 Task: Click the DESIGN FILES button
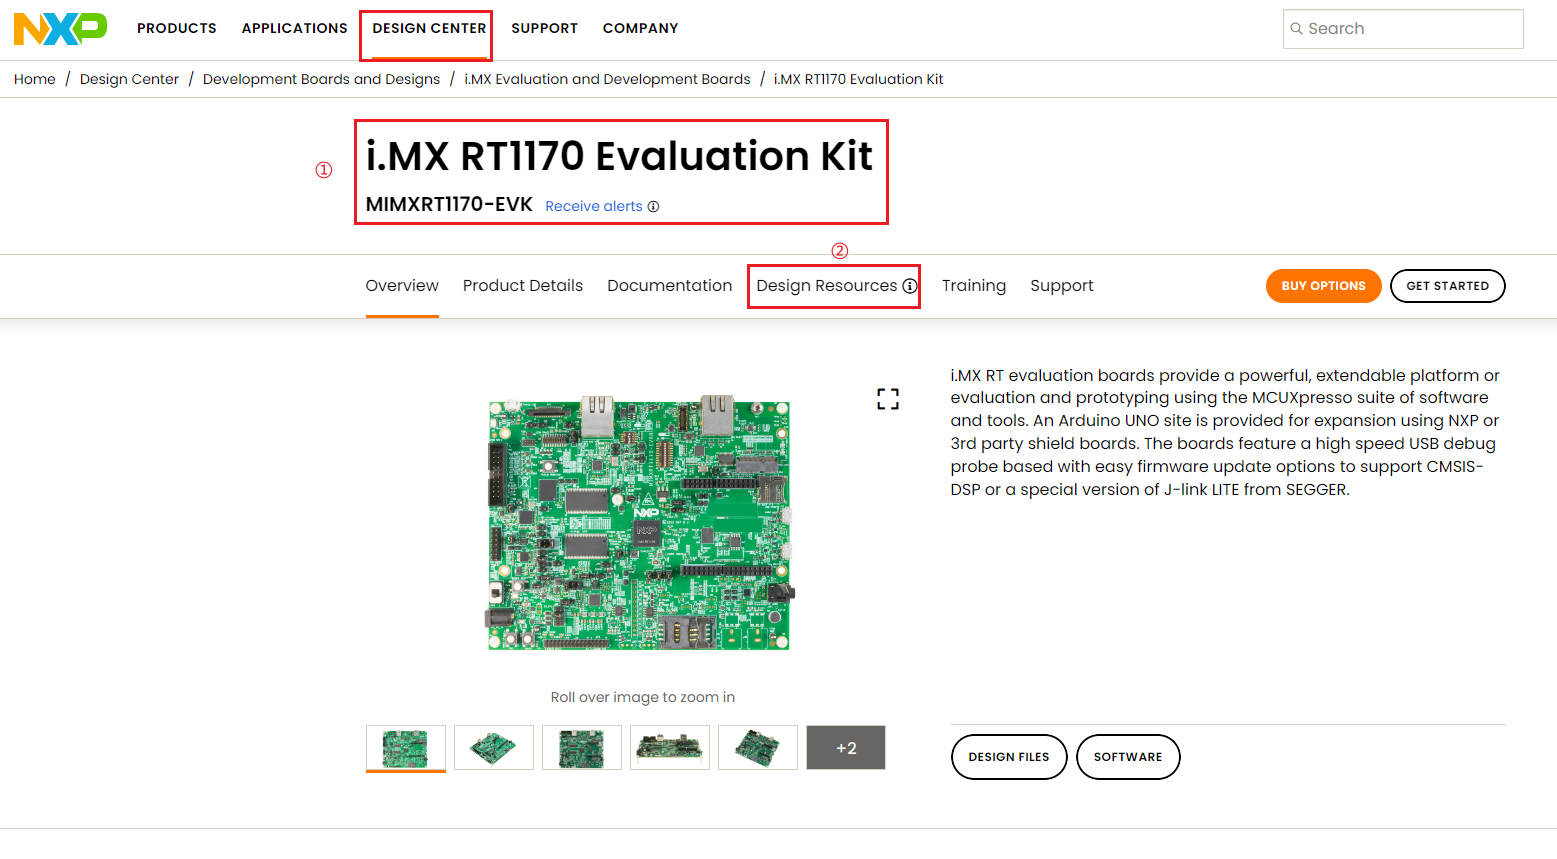1008,757
